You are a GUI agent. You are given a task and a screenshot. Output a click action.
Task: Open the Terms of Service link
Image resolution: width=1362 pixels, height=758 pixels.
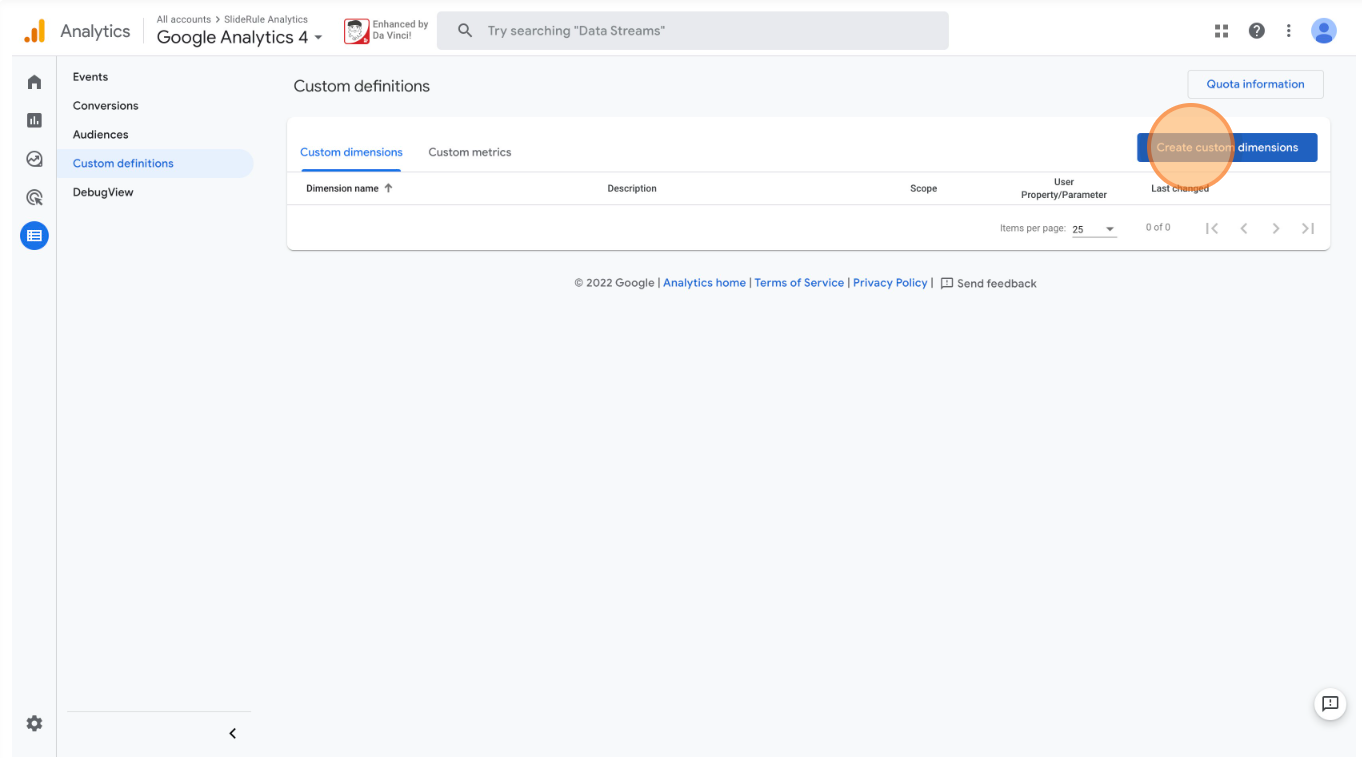click(798, 283)
